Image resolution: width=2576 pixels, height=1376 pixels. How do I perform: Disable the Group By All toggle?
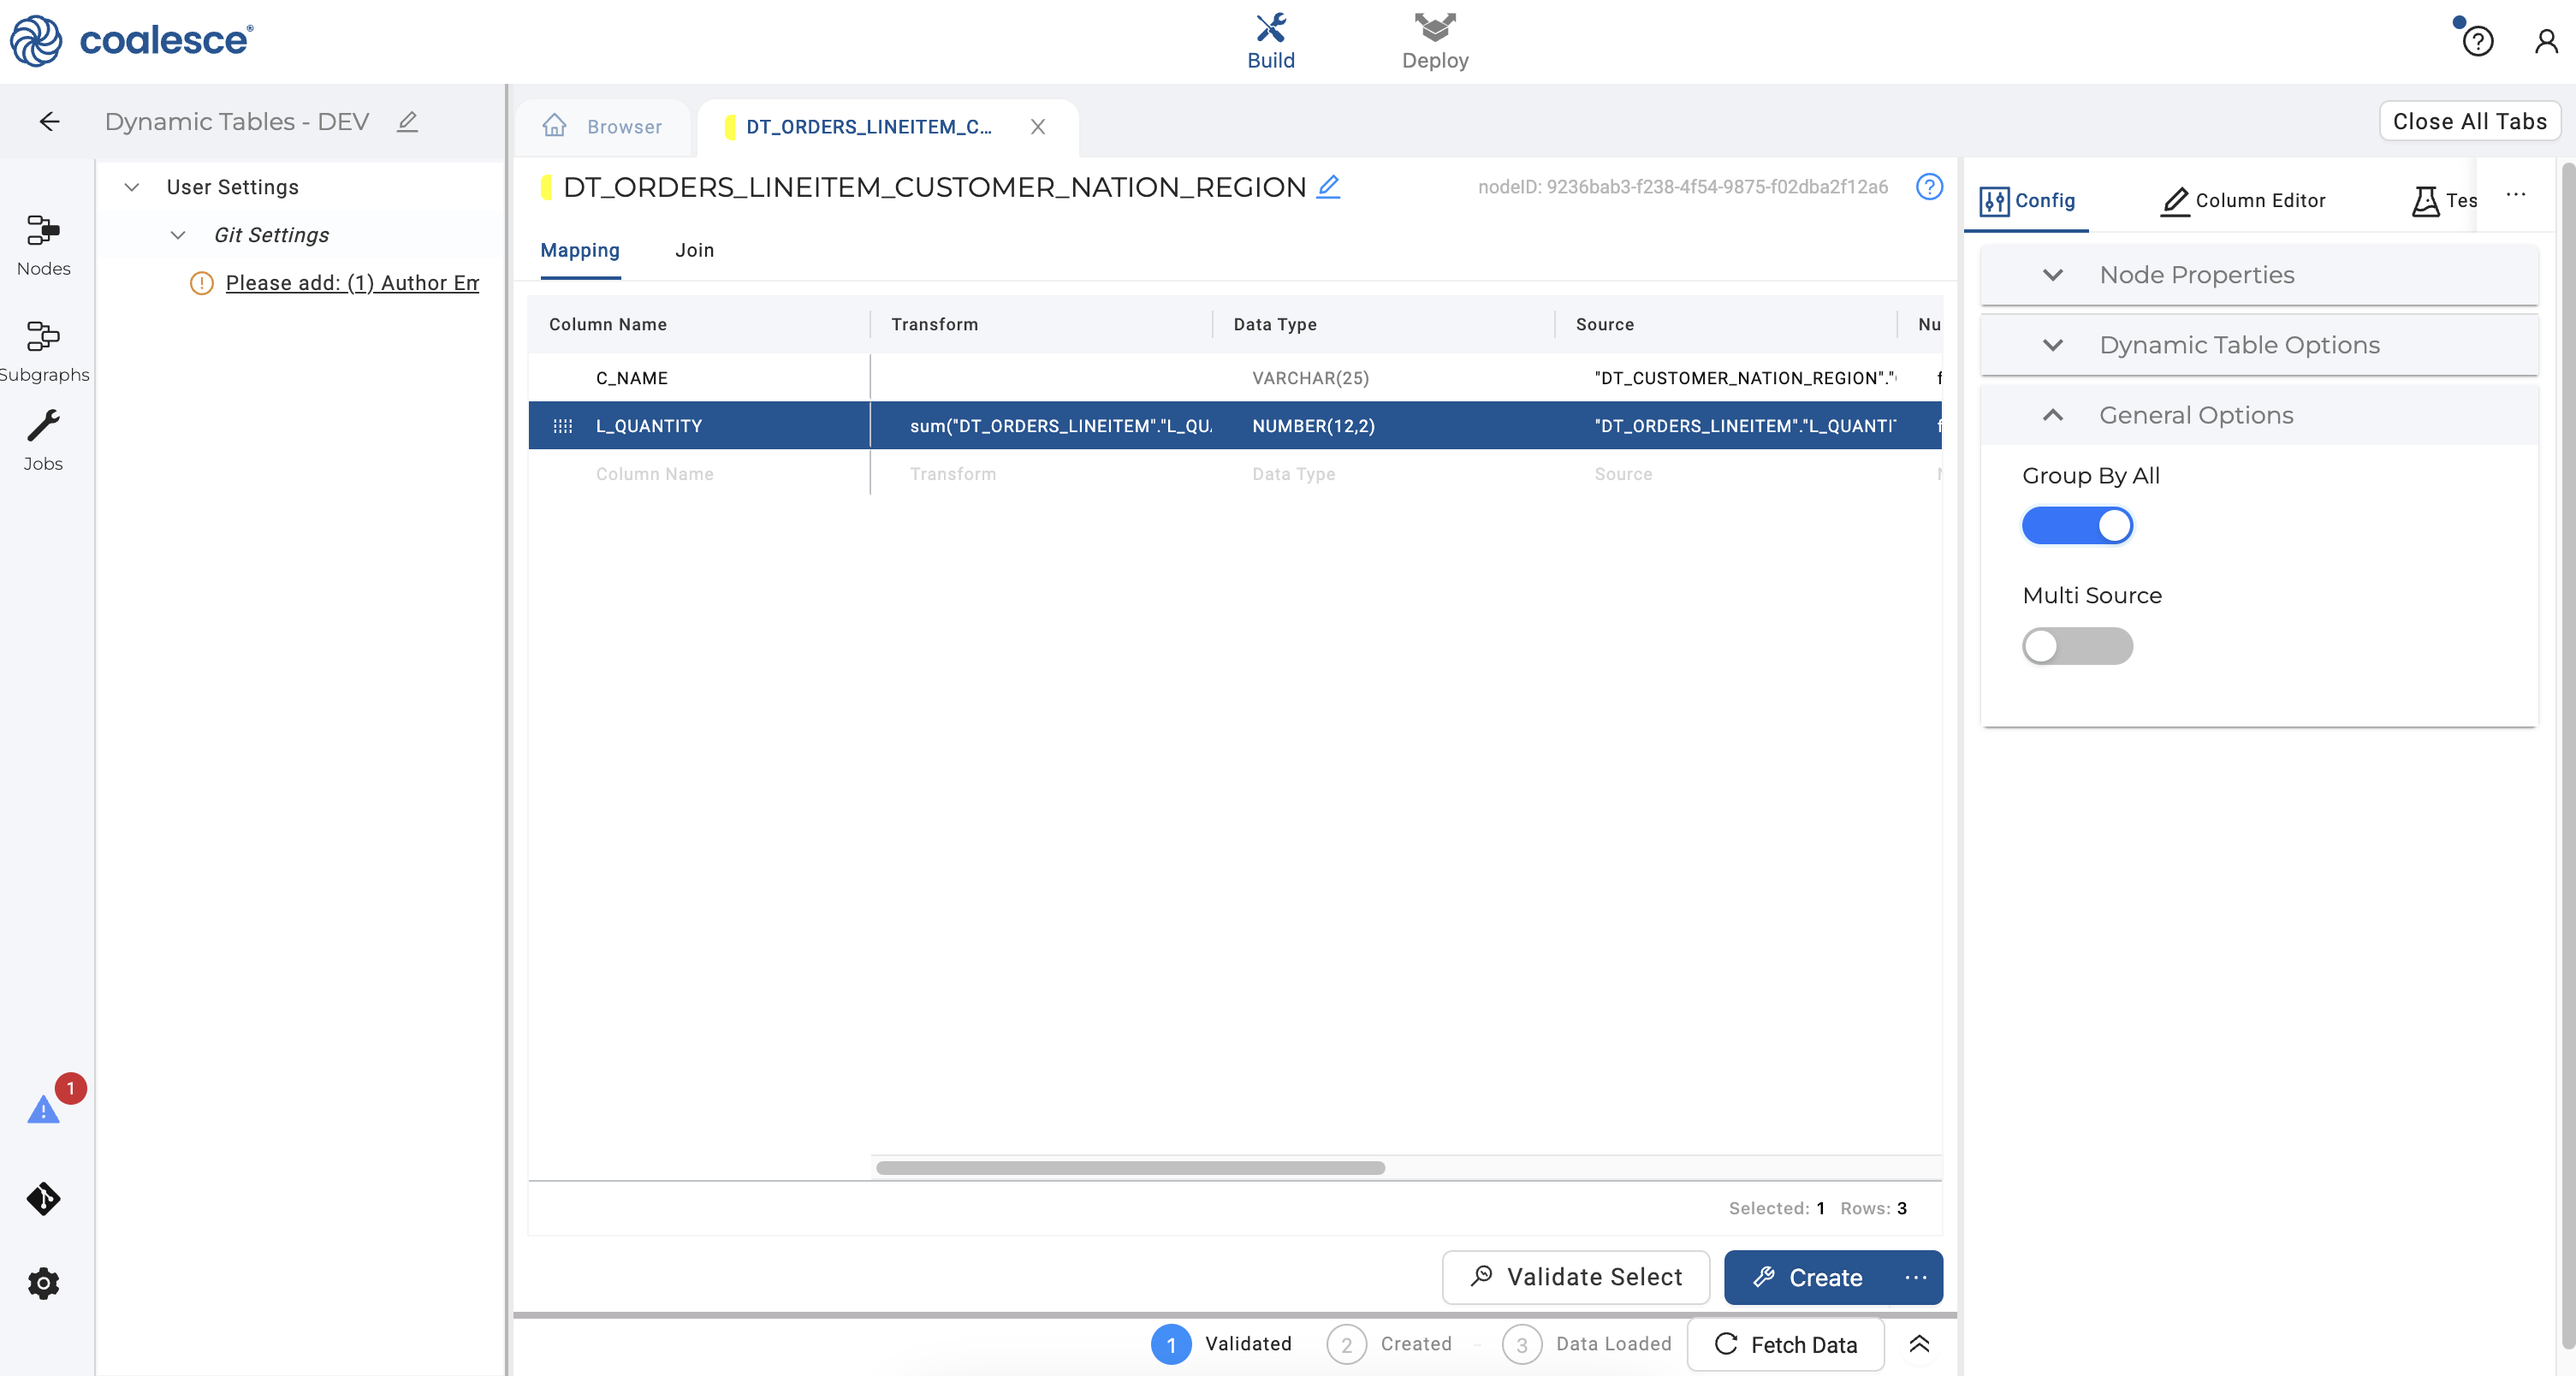(2077, 526)
